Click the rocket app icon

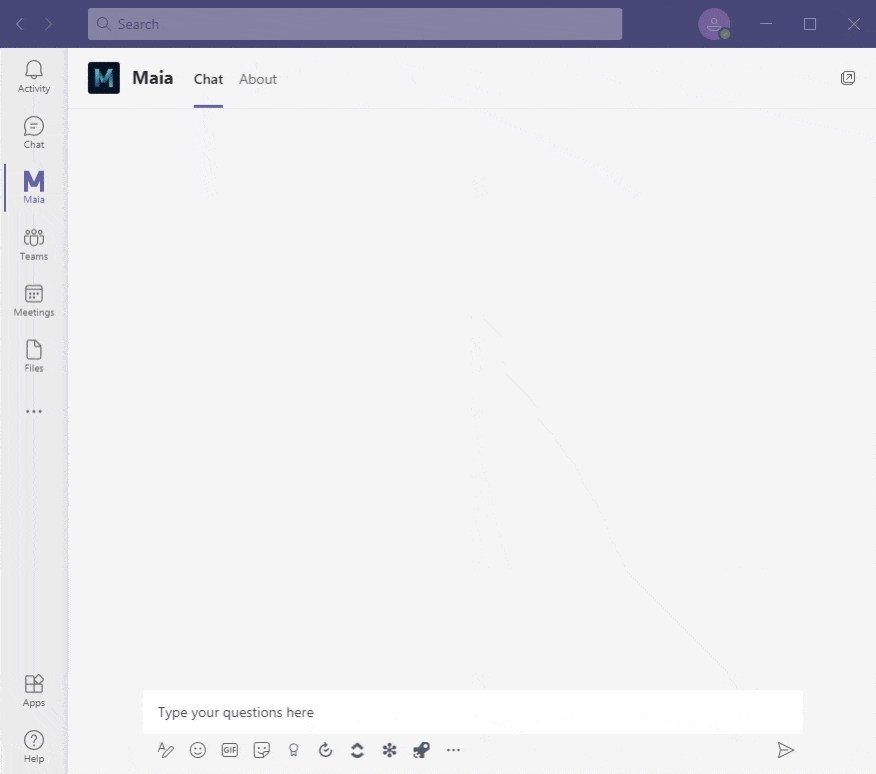[x=421, y=750]
